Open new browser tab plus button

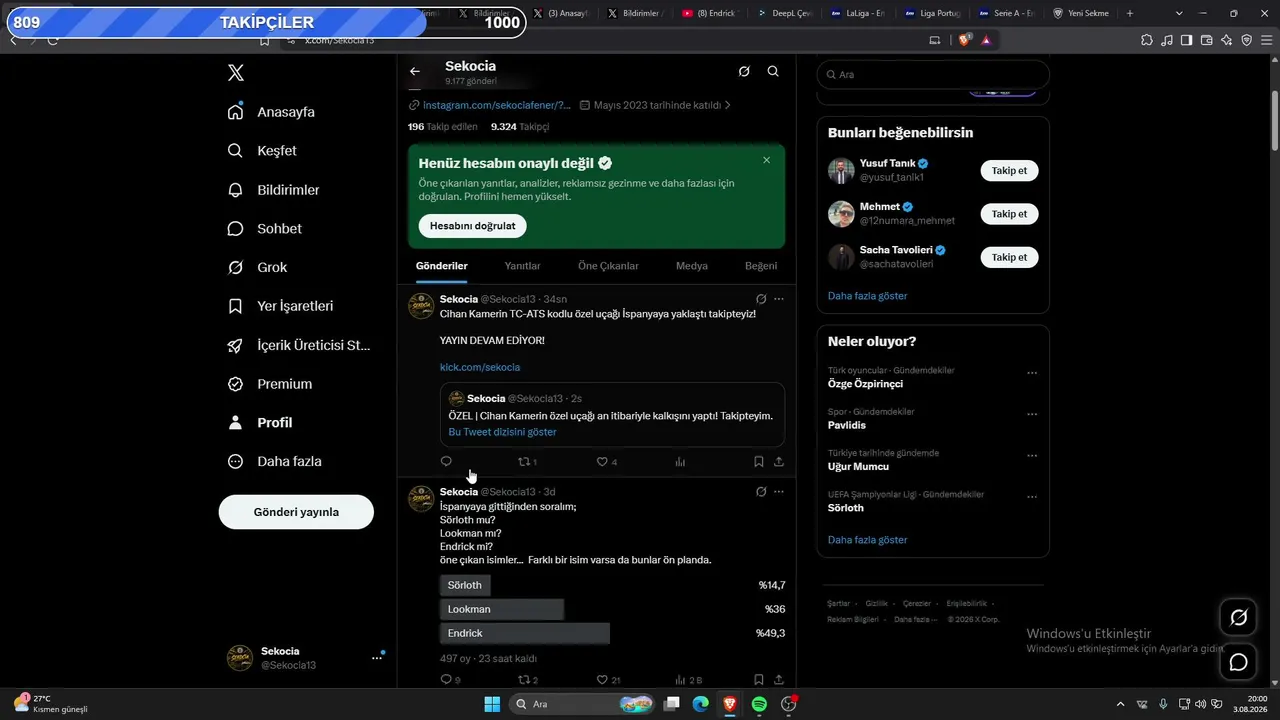pos(1130,13)
